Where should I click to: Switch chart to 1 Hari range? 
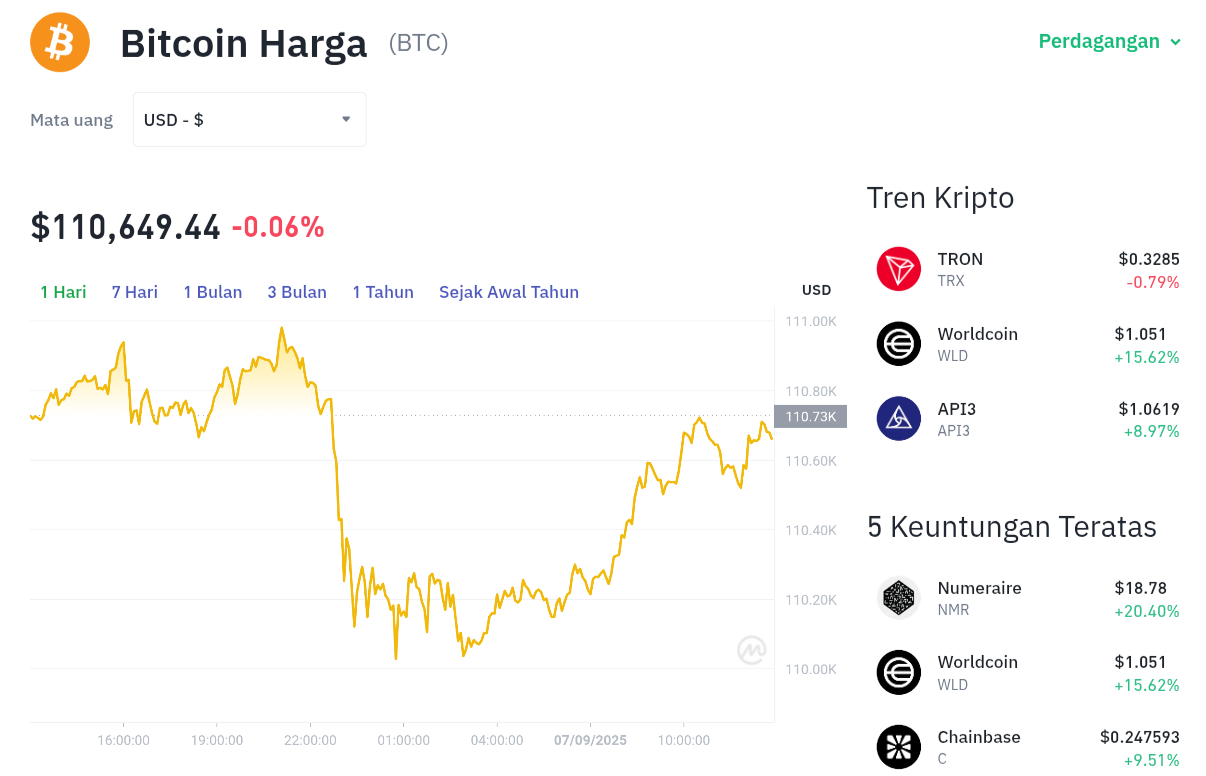[x=63, y=292]
